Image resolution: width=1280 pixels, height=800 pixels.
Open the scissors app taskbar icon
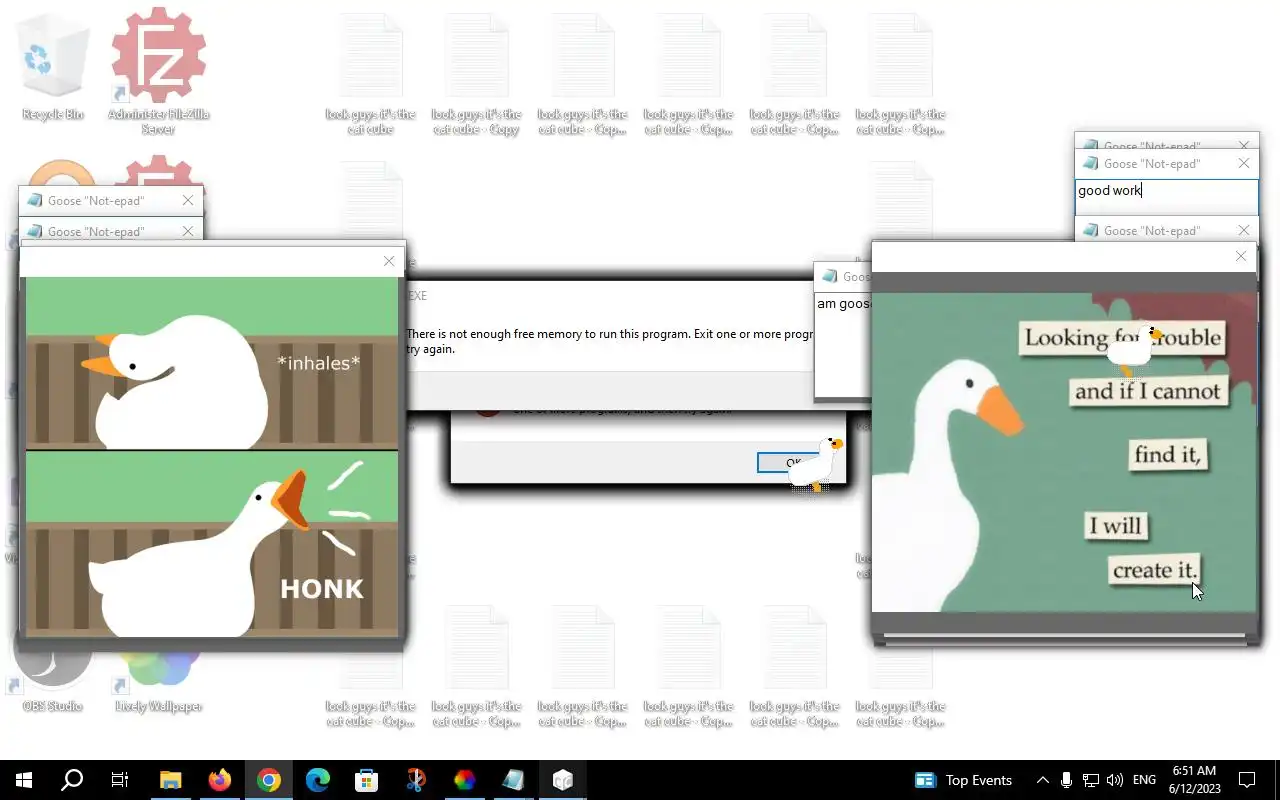[x=416, y=780]
